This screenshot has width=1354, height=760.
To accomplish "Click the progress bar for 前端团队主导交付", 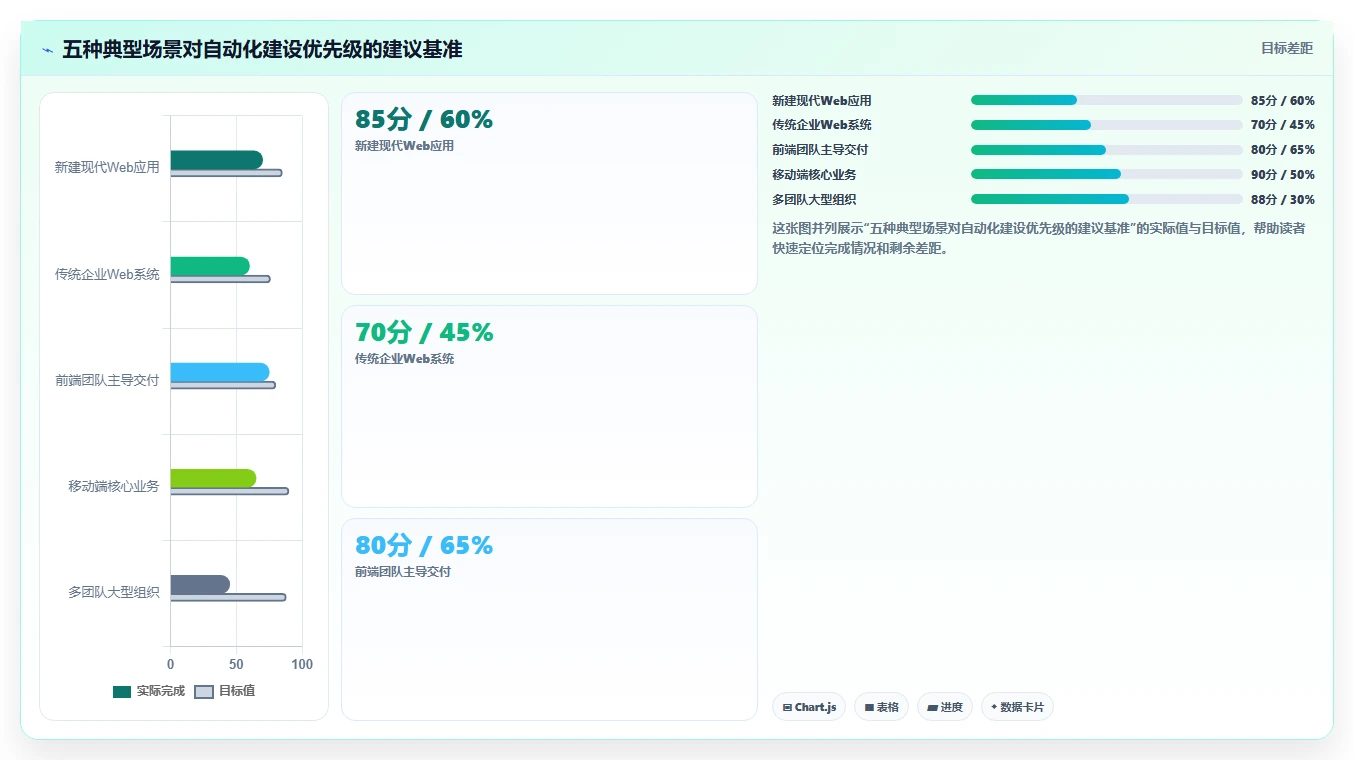I will (x=1106, y=150).
